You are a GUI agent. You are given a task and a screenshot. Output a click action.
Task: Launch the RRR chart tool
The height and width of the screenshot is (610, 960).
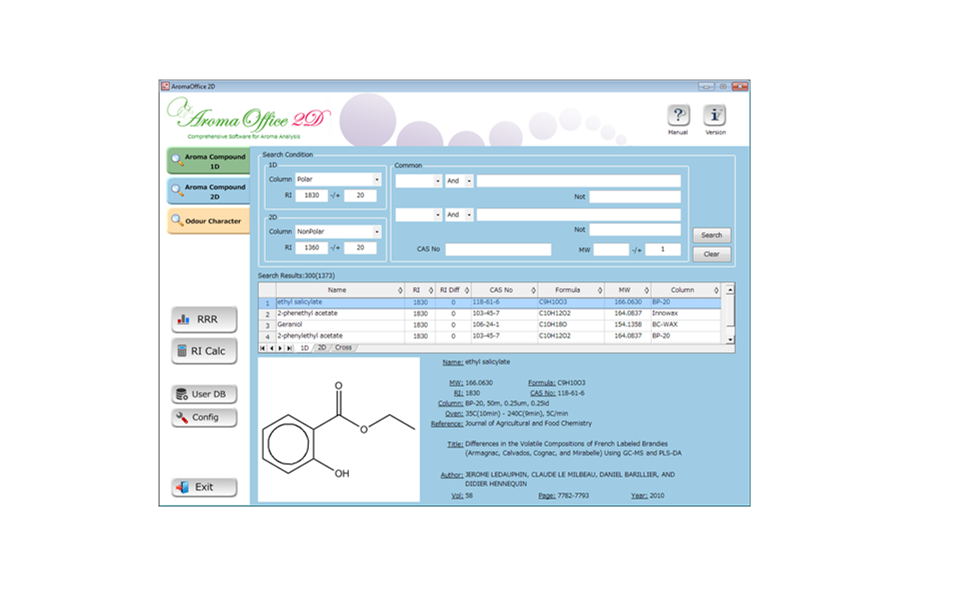[x=204, y=319]
